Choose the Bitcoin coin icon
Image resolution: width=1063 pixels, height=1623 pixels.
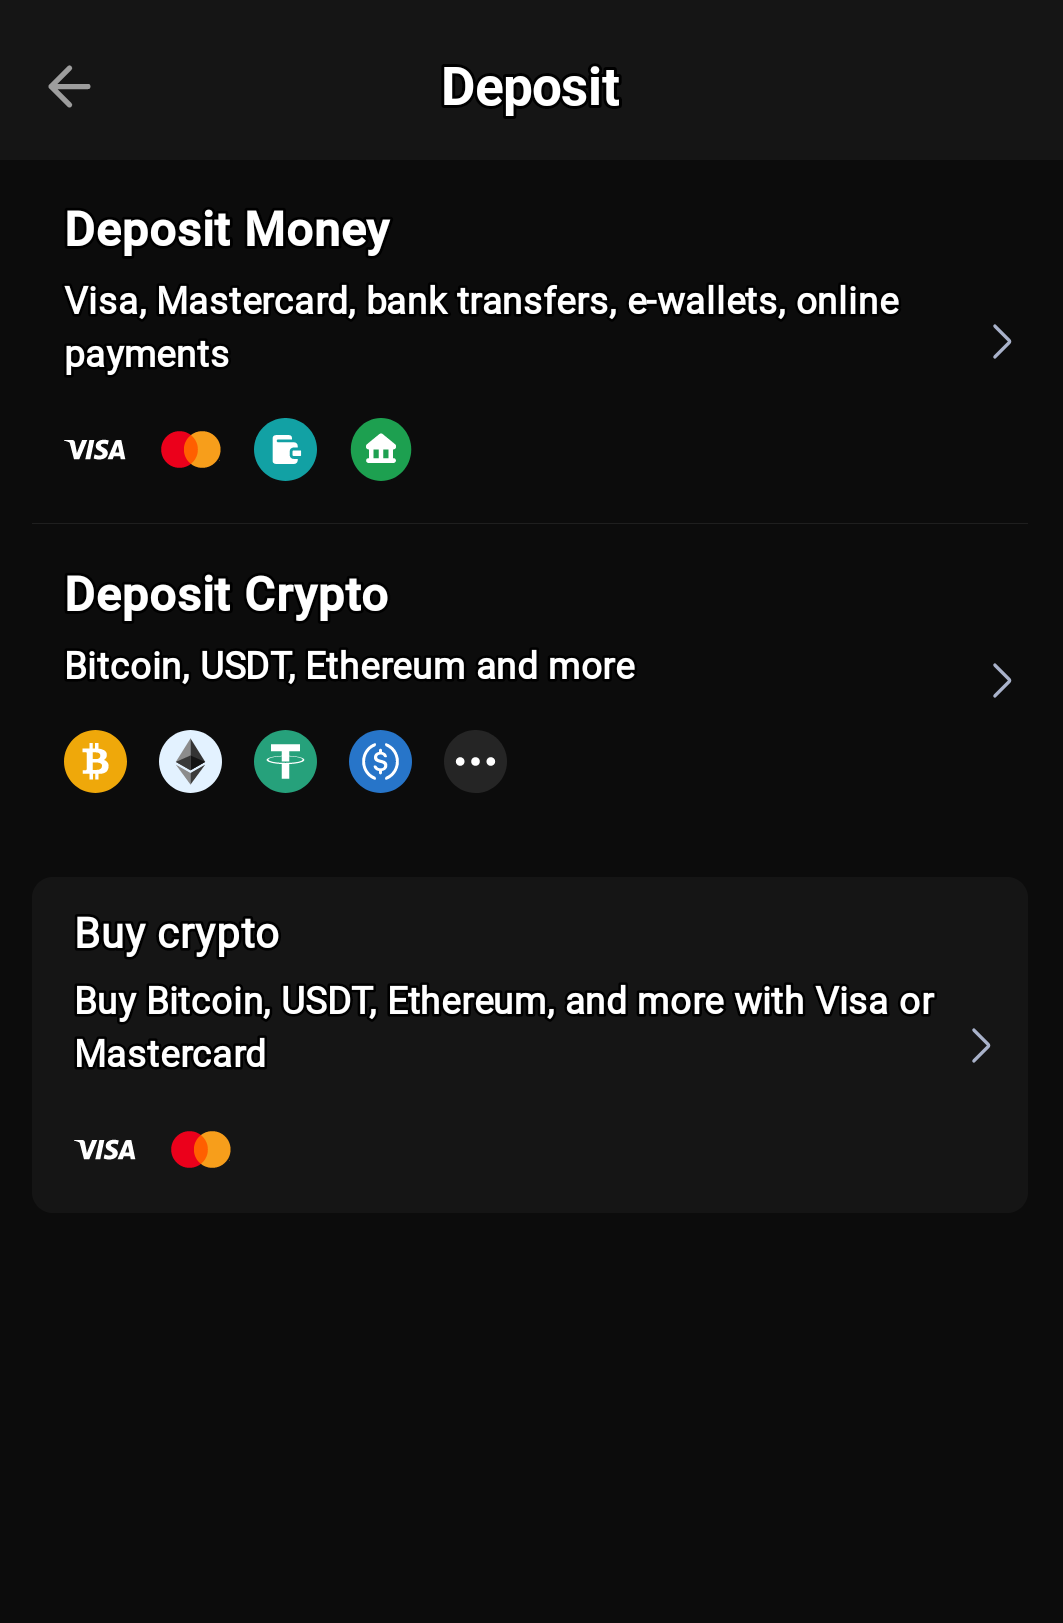[96, 762]
